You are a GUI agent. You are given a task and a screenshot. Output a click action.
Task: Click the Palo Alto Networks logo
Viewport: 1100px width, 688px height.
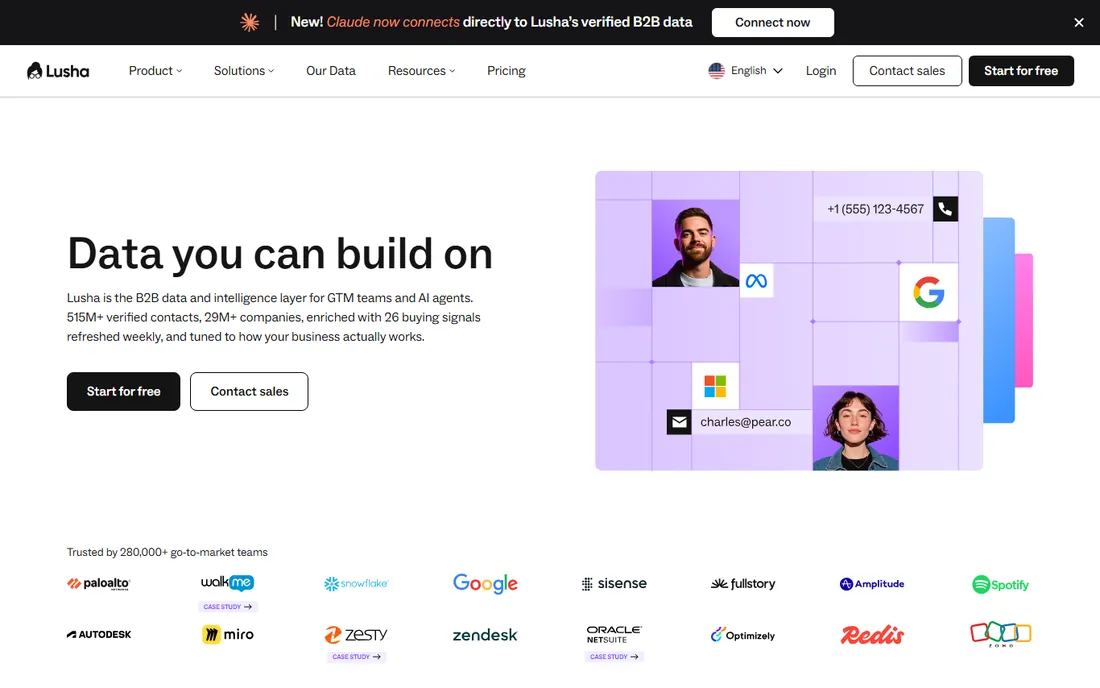pos(99,584)
